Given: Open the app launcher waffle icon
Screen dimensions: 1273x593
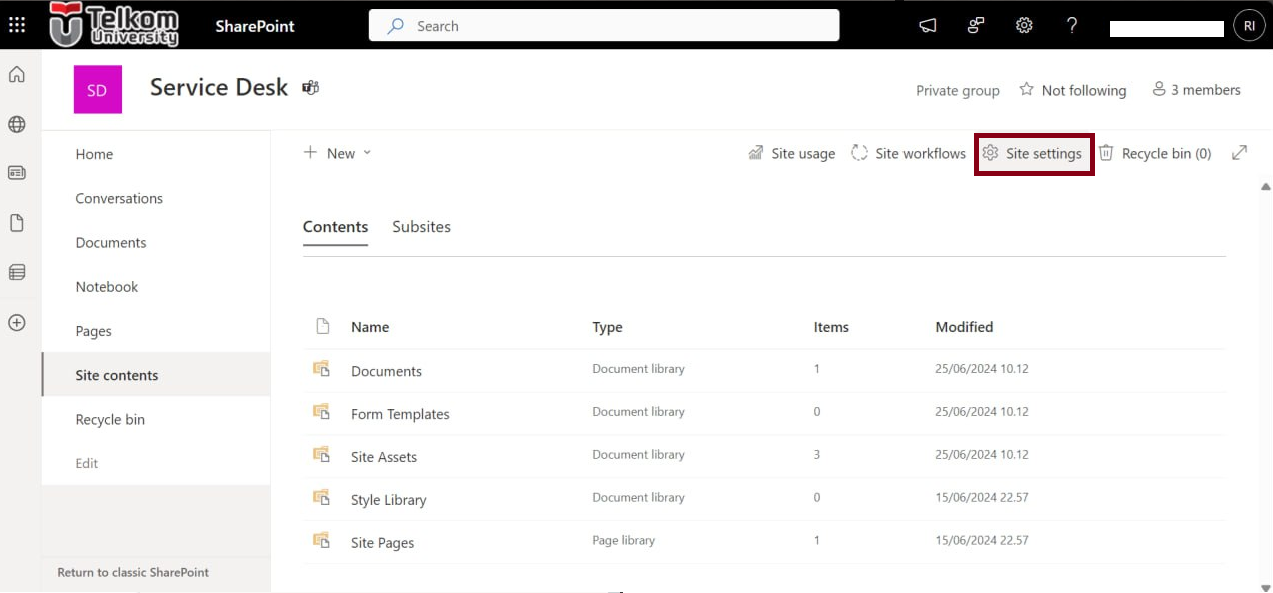Looking at the screenshot, I should click(x=17, y=25).
